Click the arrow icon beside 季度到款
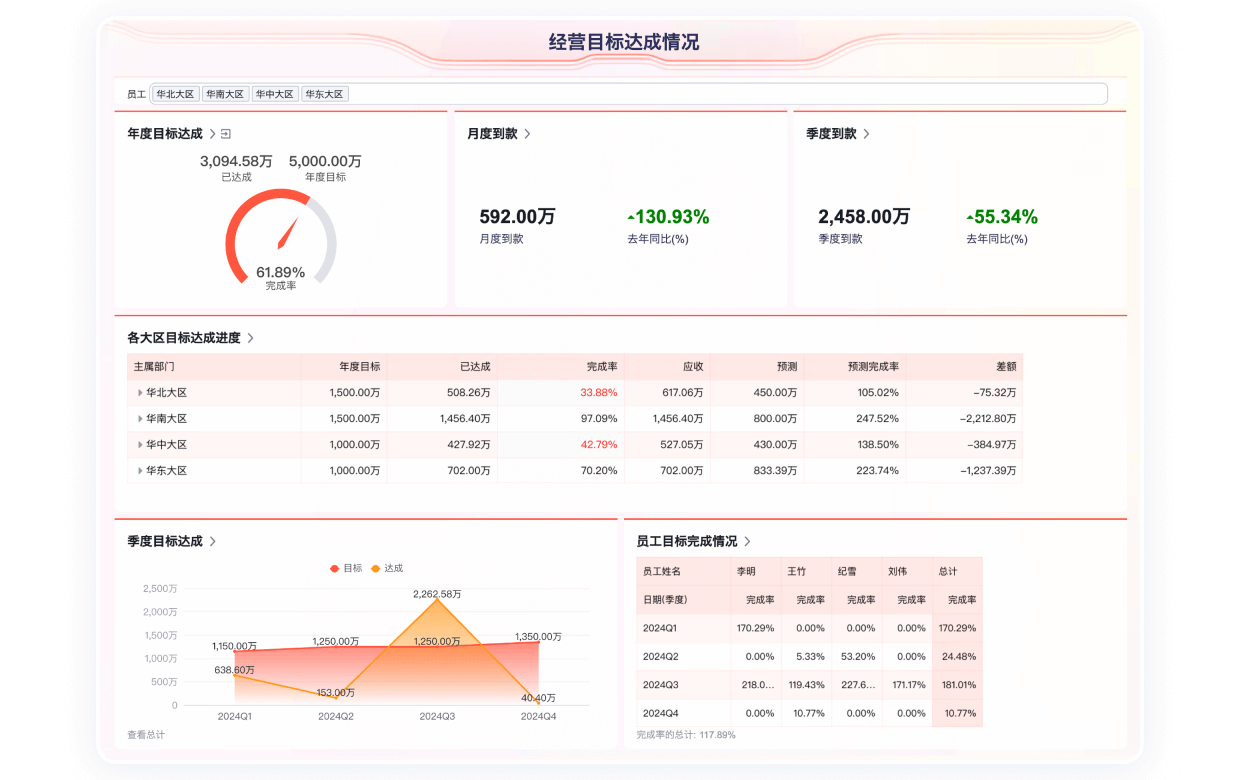 [x=866, y=133]
